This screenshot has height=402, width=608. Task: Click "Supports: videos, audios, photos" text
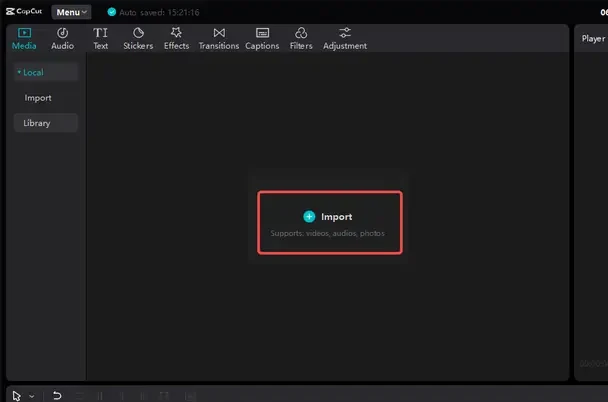coord(328,233)
